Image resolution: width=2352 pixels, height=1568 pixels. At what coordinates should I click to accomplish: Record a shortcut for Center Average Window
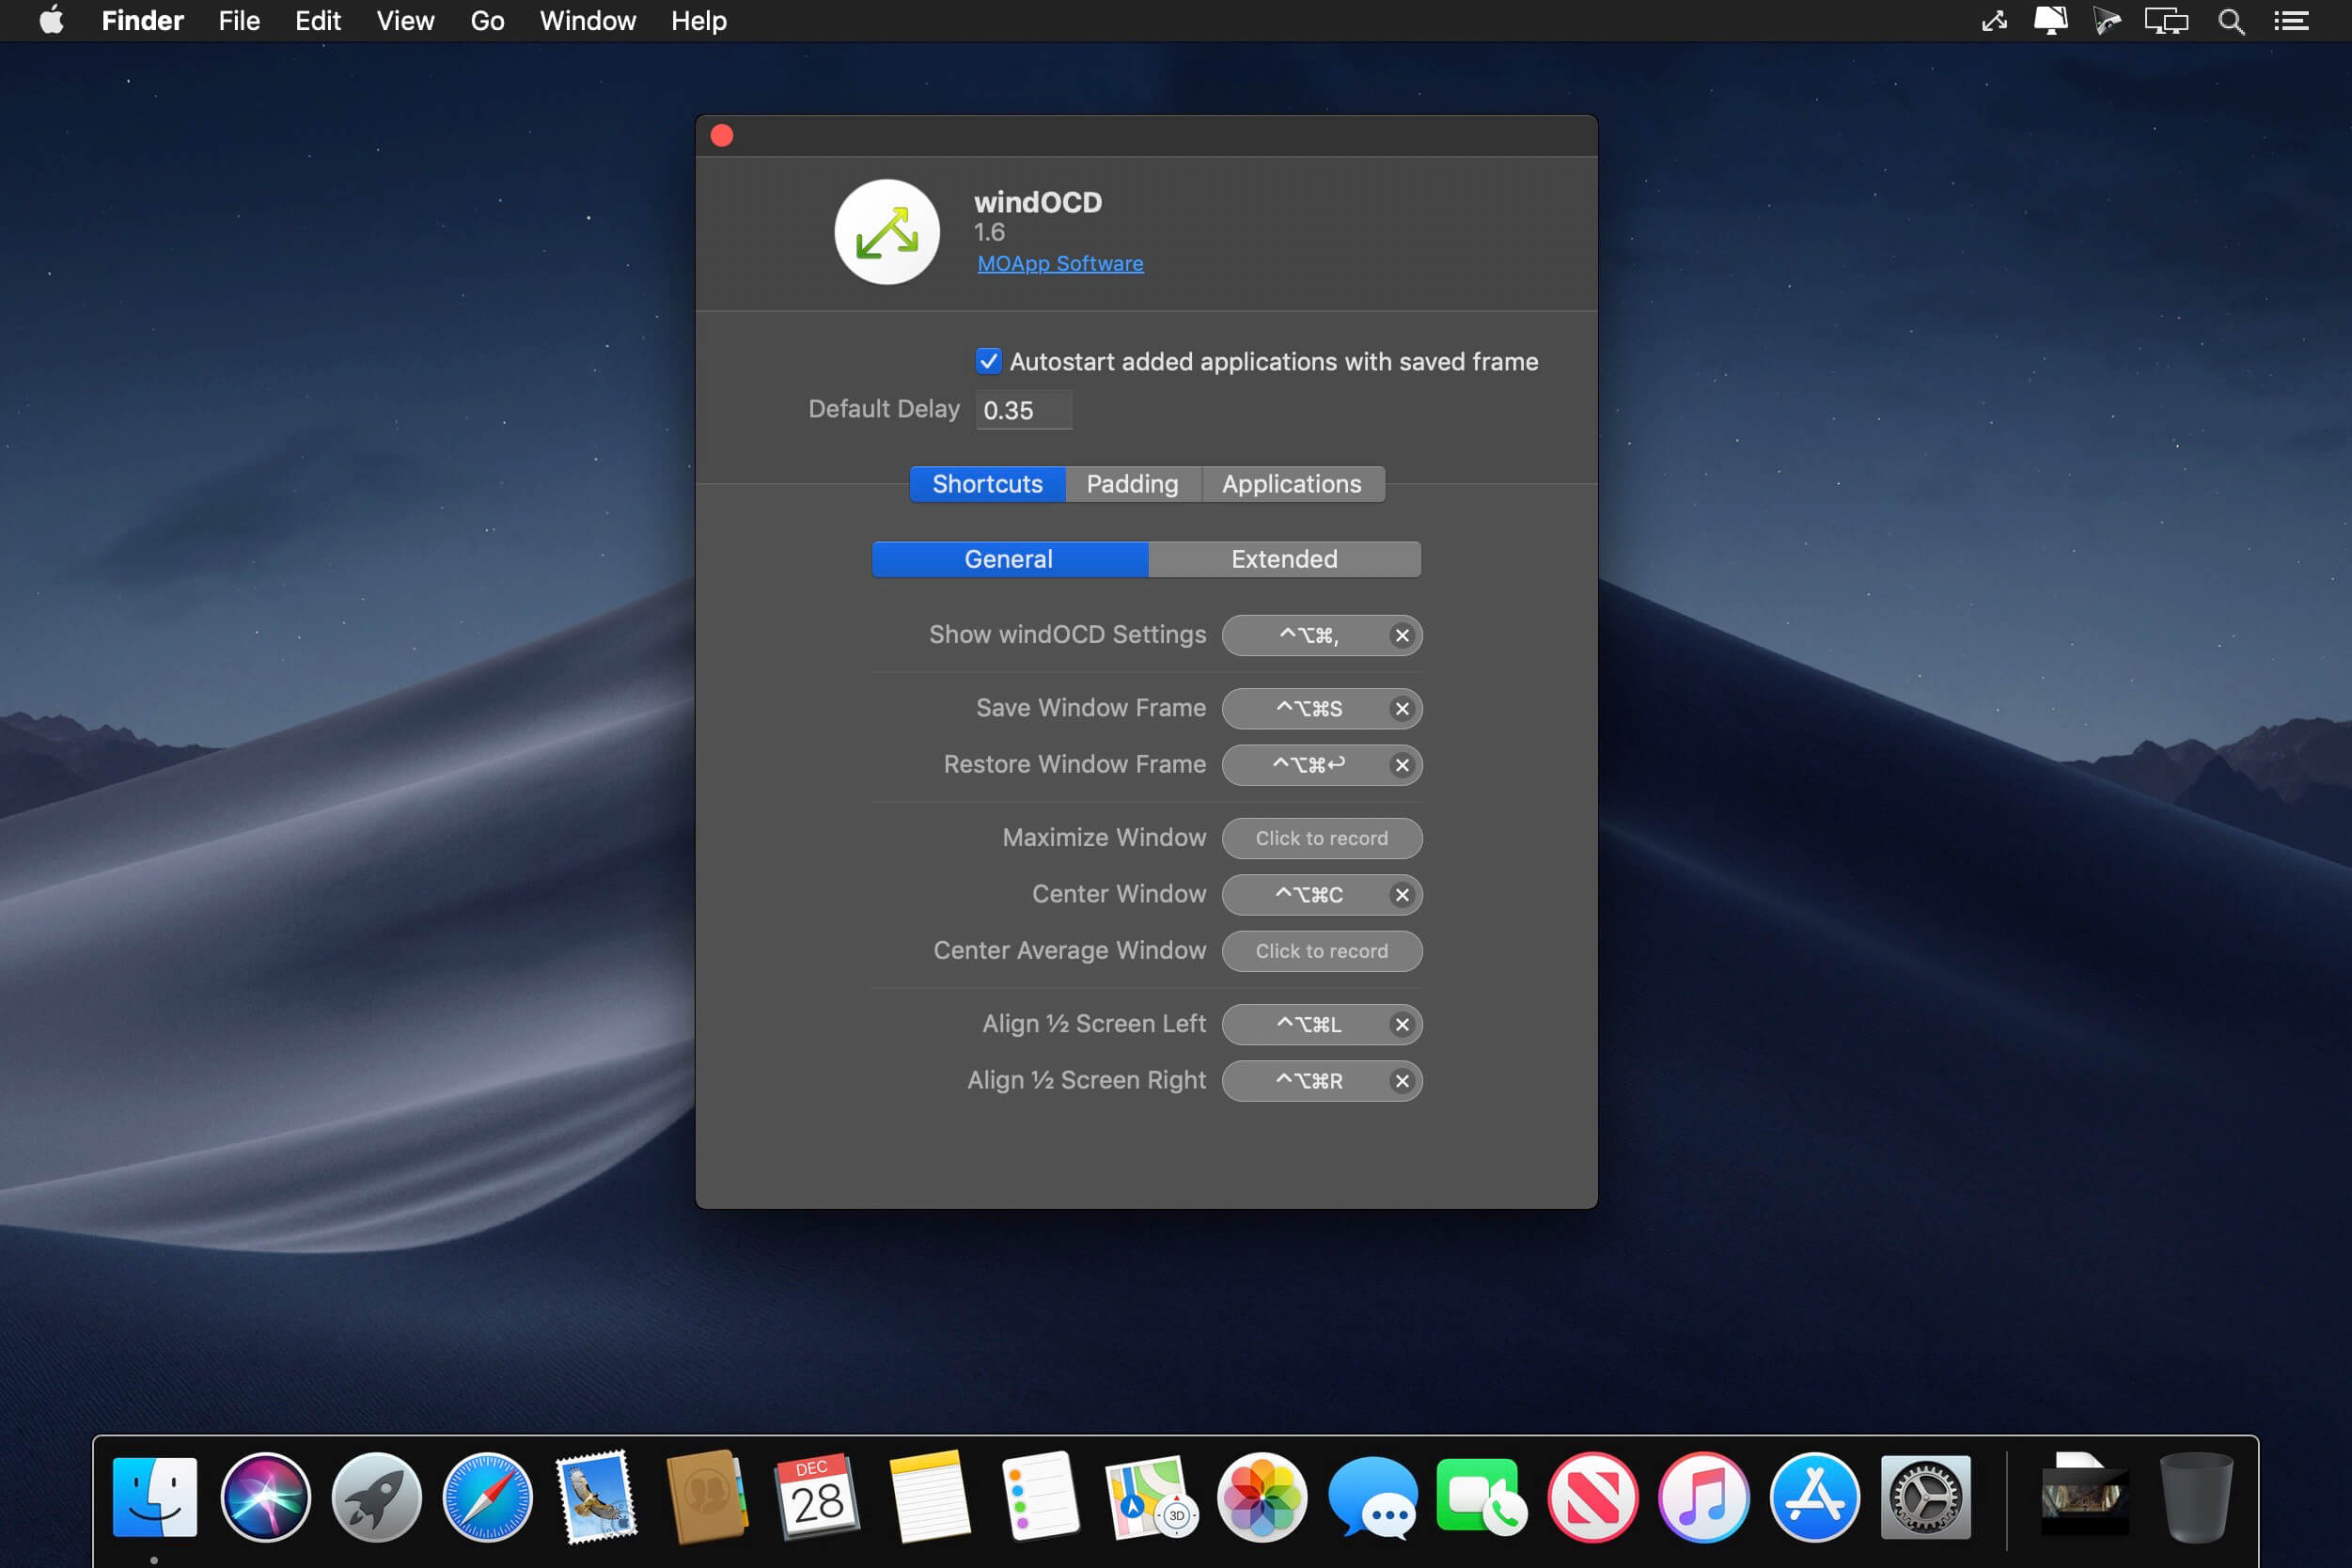click(x=1321, y=951)
